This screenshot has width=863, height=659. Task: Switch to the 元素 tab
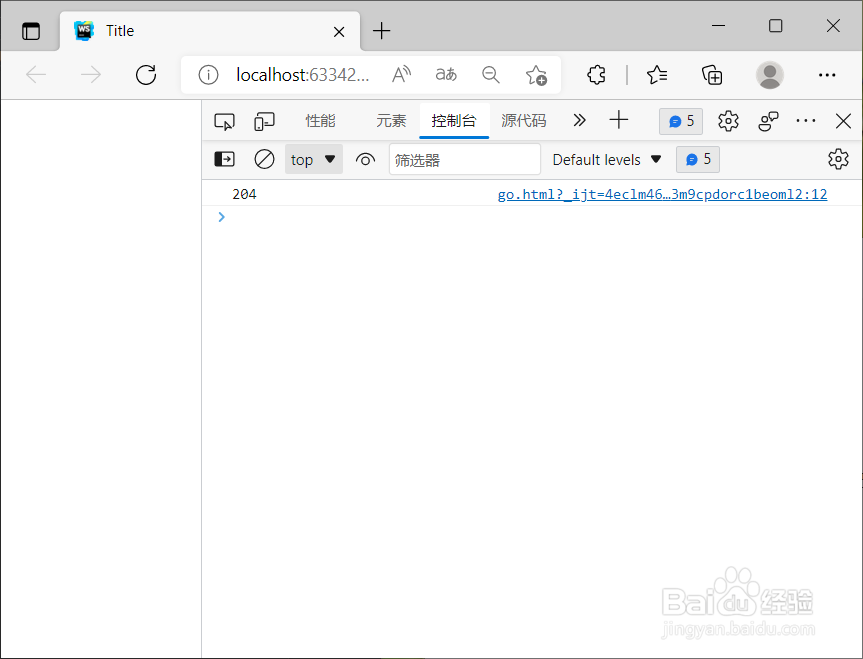(x=391, y=121)
